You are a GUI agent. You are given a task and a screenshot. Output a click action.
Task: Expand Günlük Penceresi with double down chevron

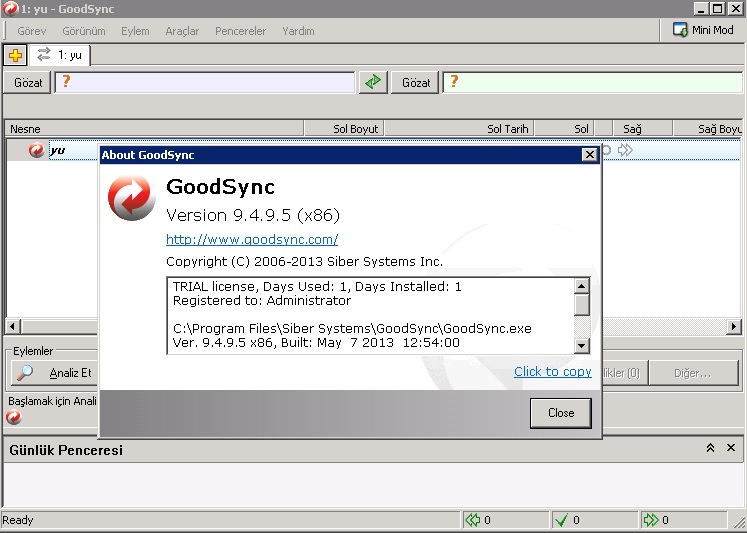coord(731,449)
